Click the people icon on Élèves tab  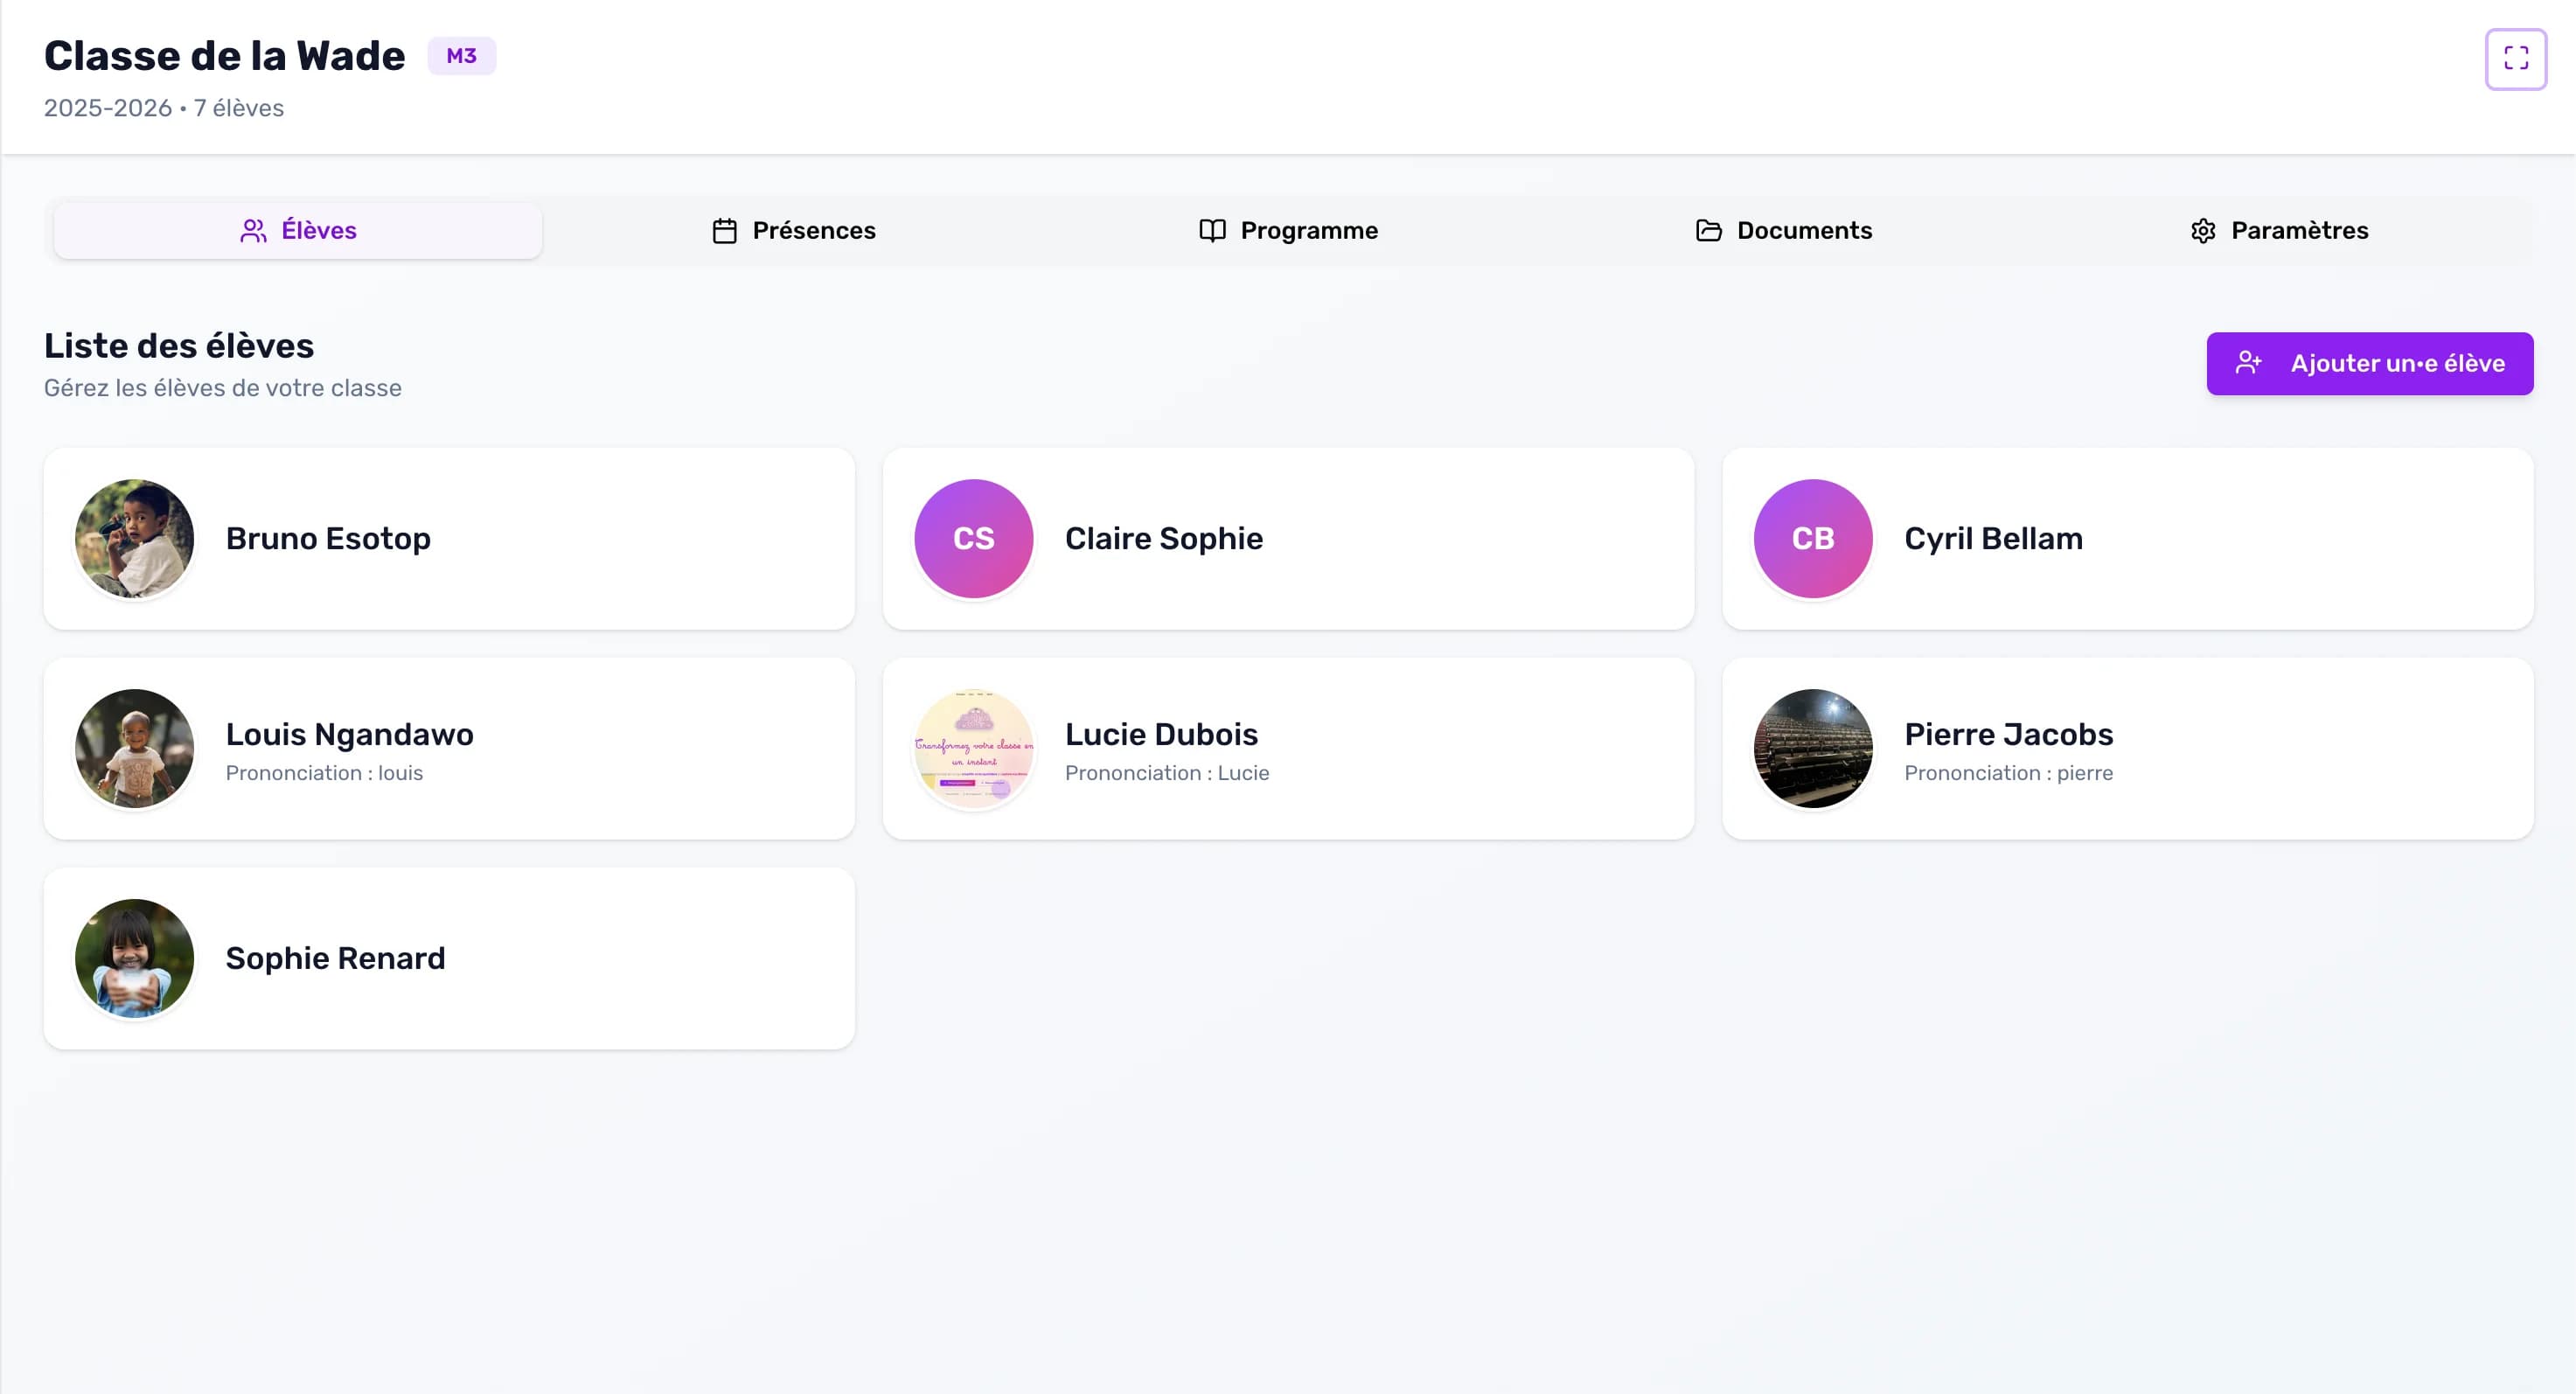click(x=253, y=231)
